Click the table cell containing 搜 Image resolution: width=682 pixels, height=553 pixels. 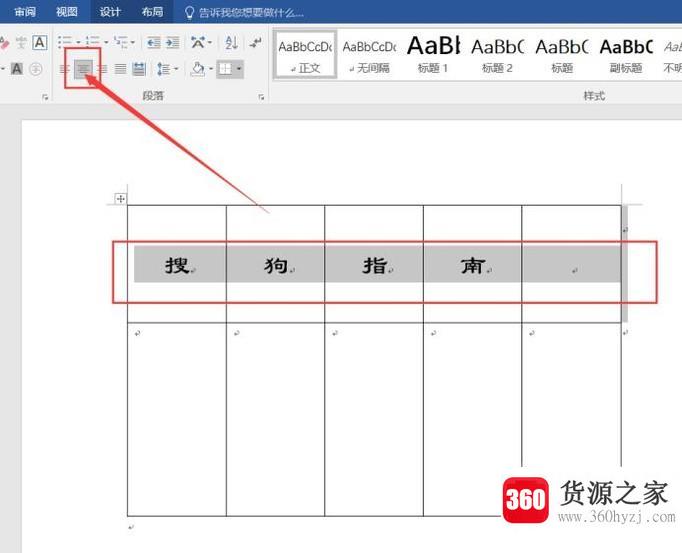pyautogui.click(x=177, y=264)
